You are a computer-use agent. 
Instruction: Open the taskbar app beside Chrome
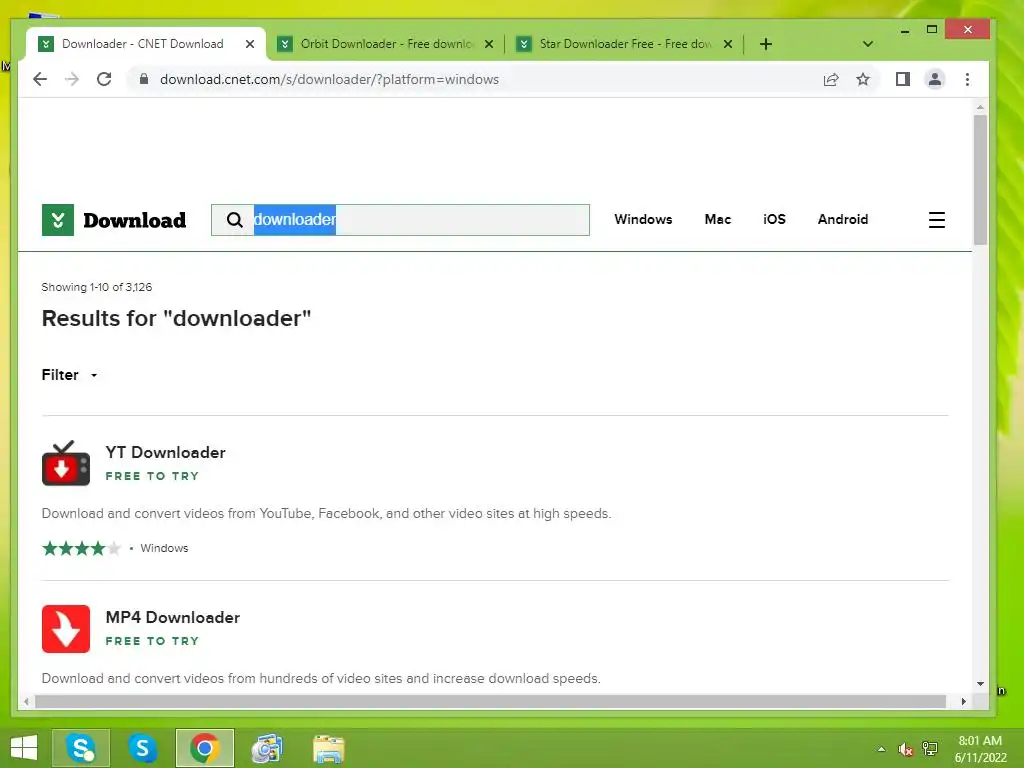[x=266, y=748]
